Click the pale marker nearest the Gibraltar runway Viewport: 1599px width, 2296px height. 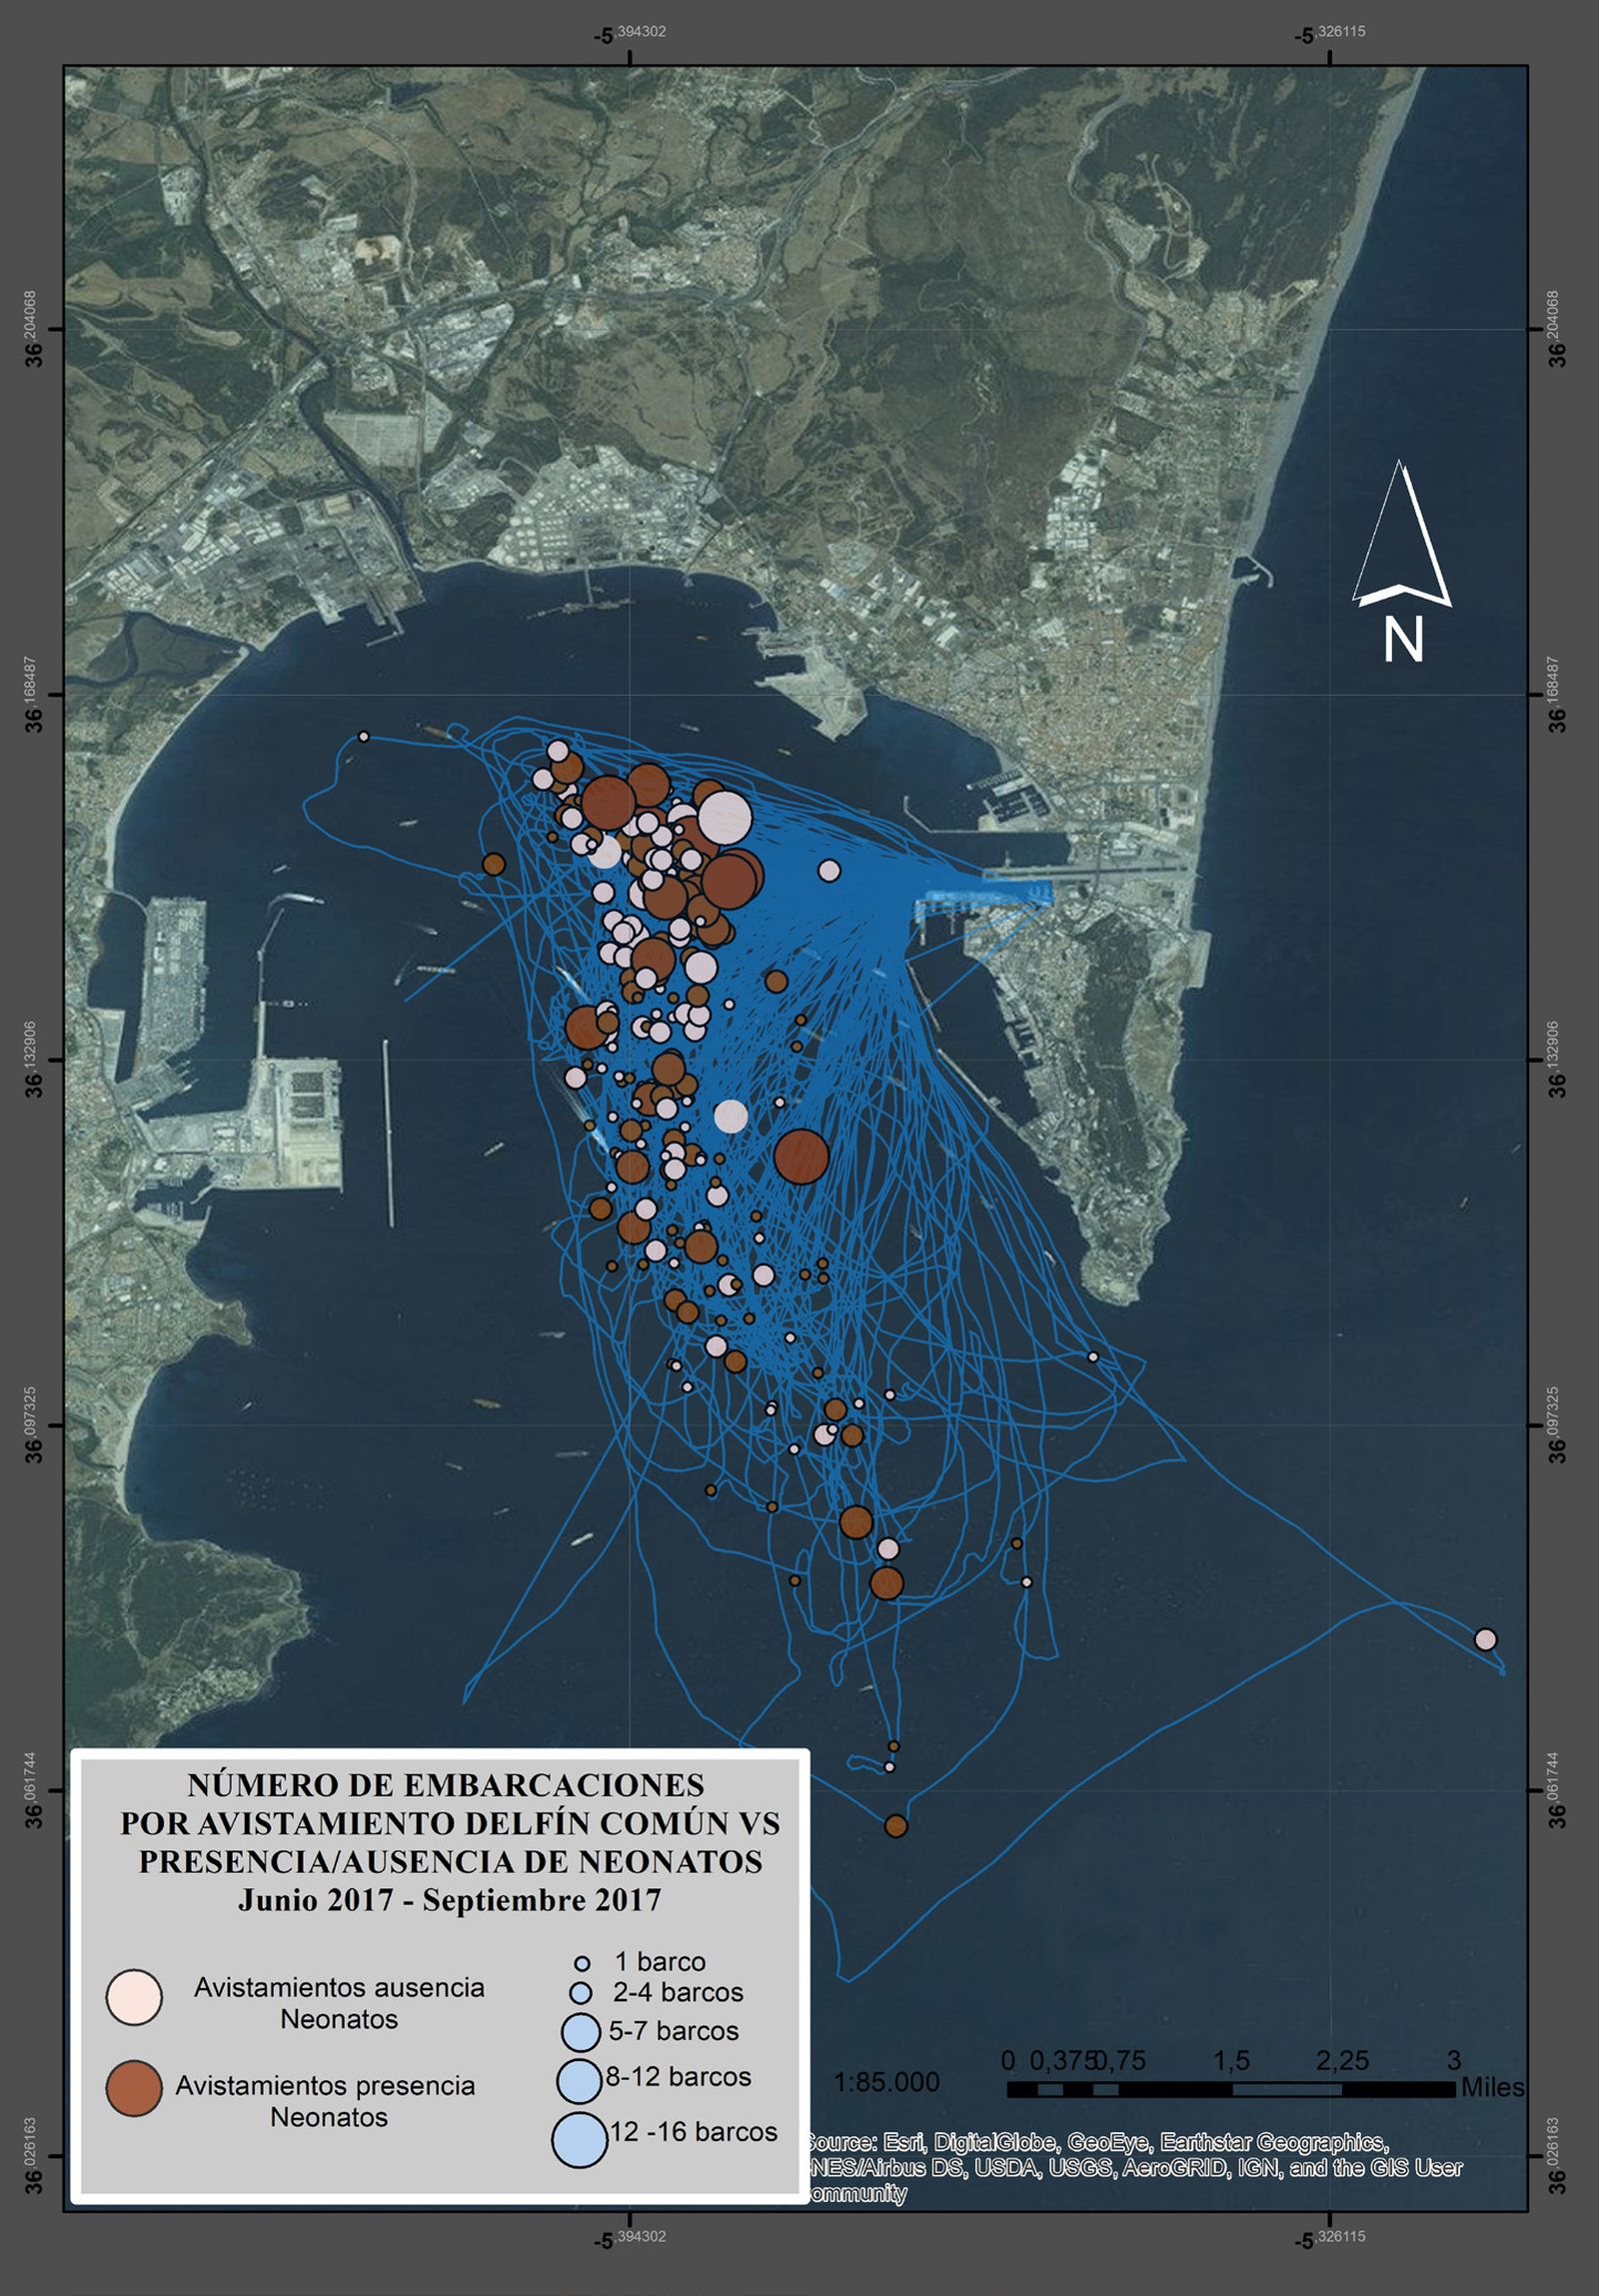point(829,871)
